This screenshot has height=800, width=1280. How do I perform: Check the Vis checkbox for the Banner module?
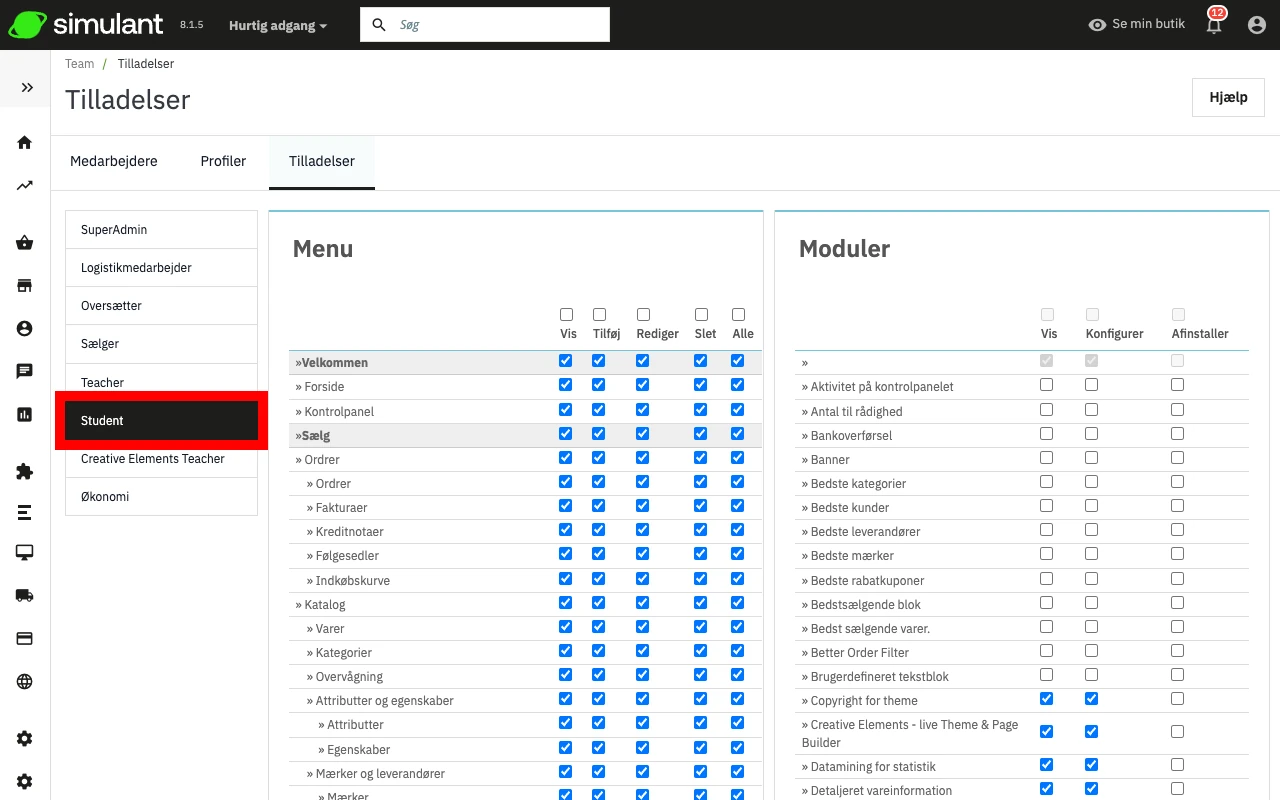click(x=1046, y=458)
